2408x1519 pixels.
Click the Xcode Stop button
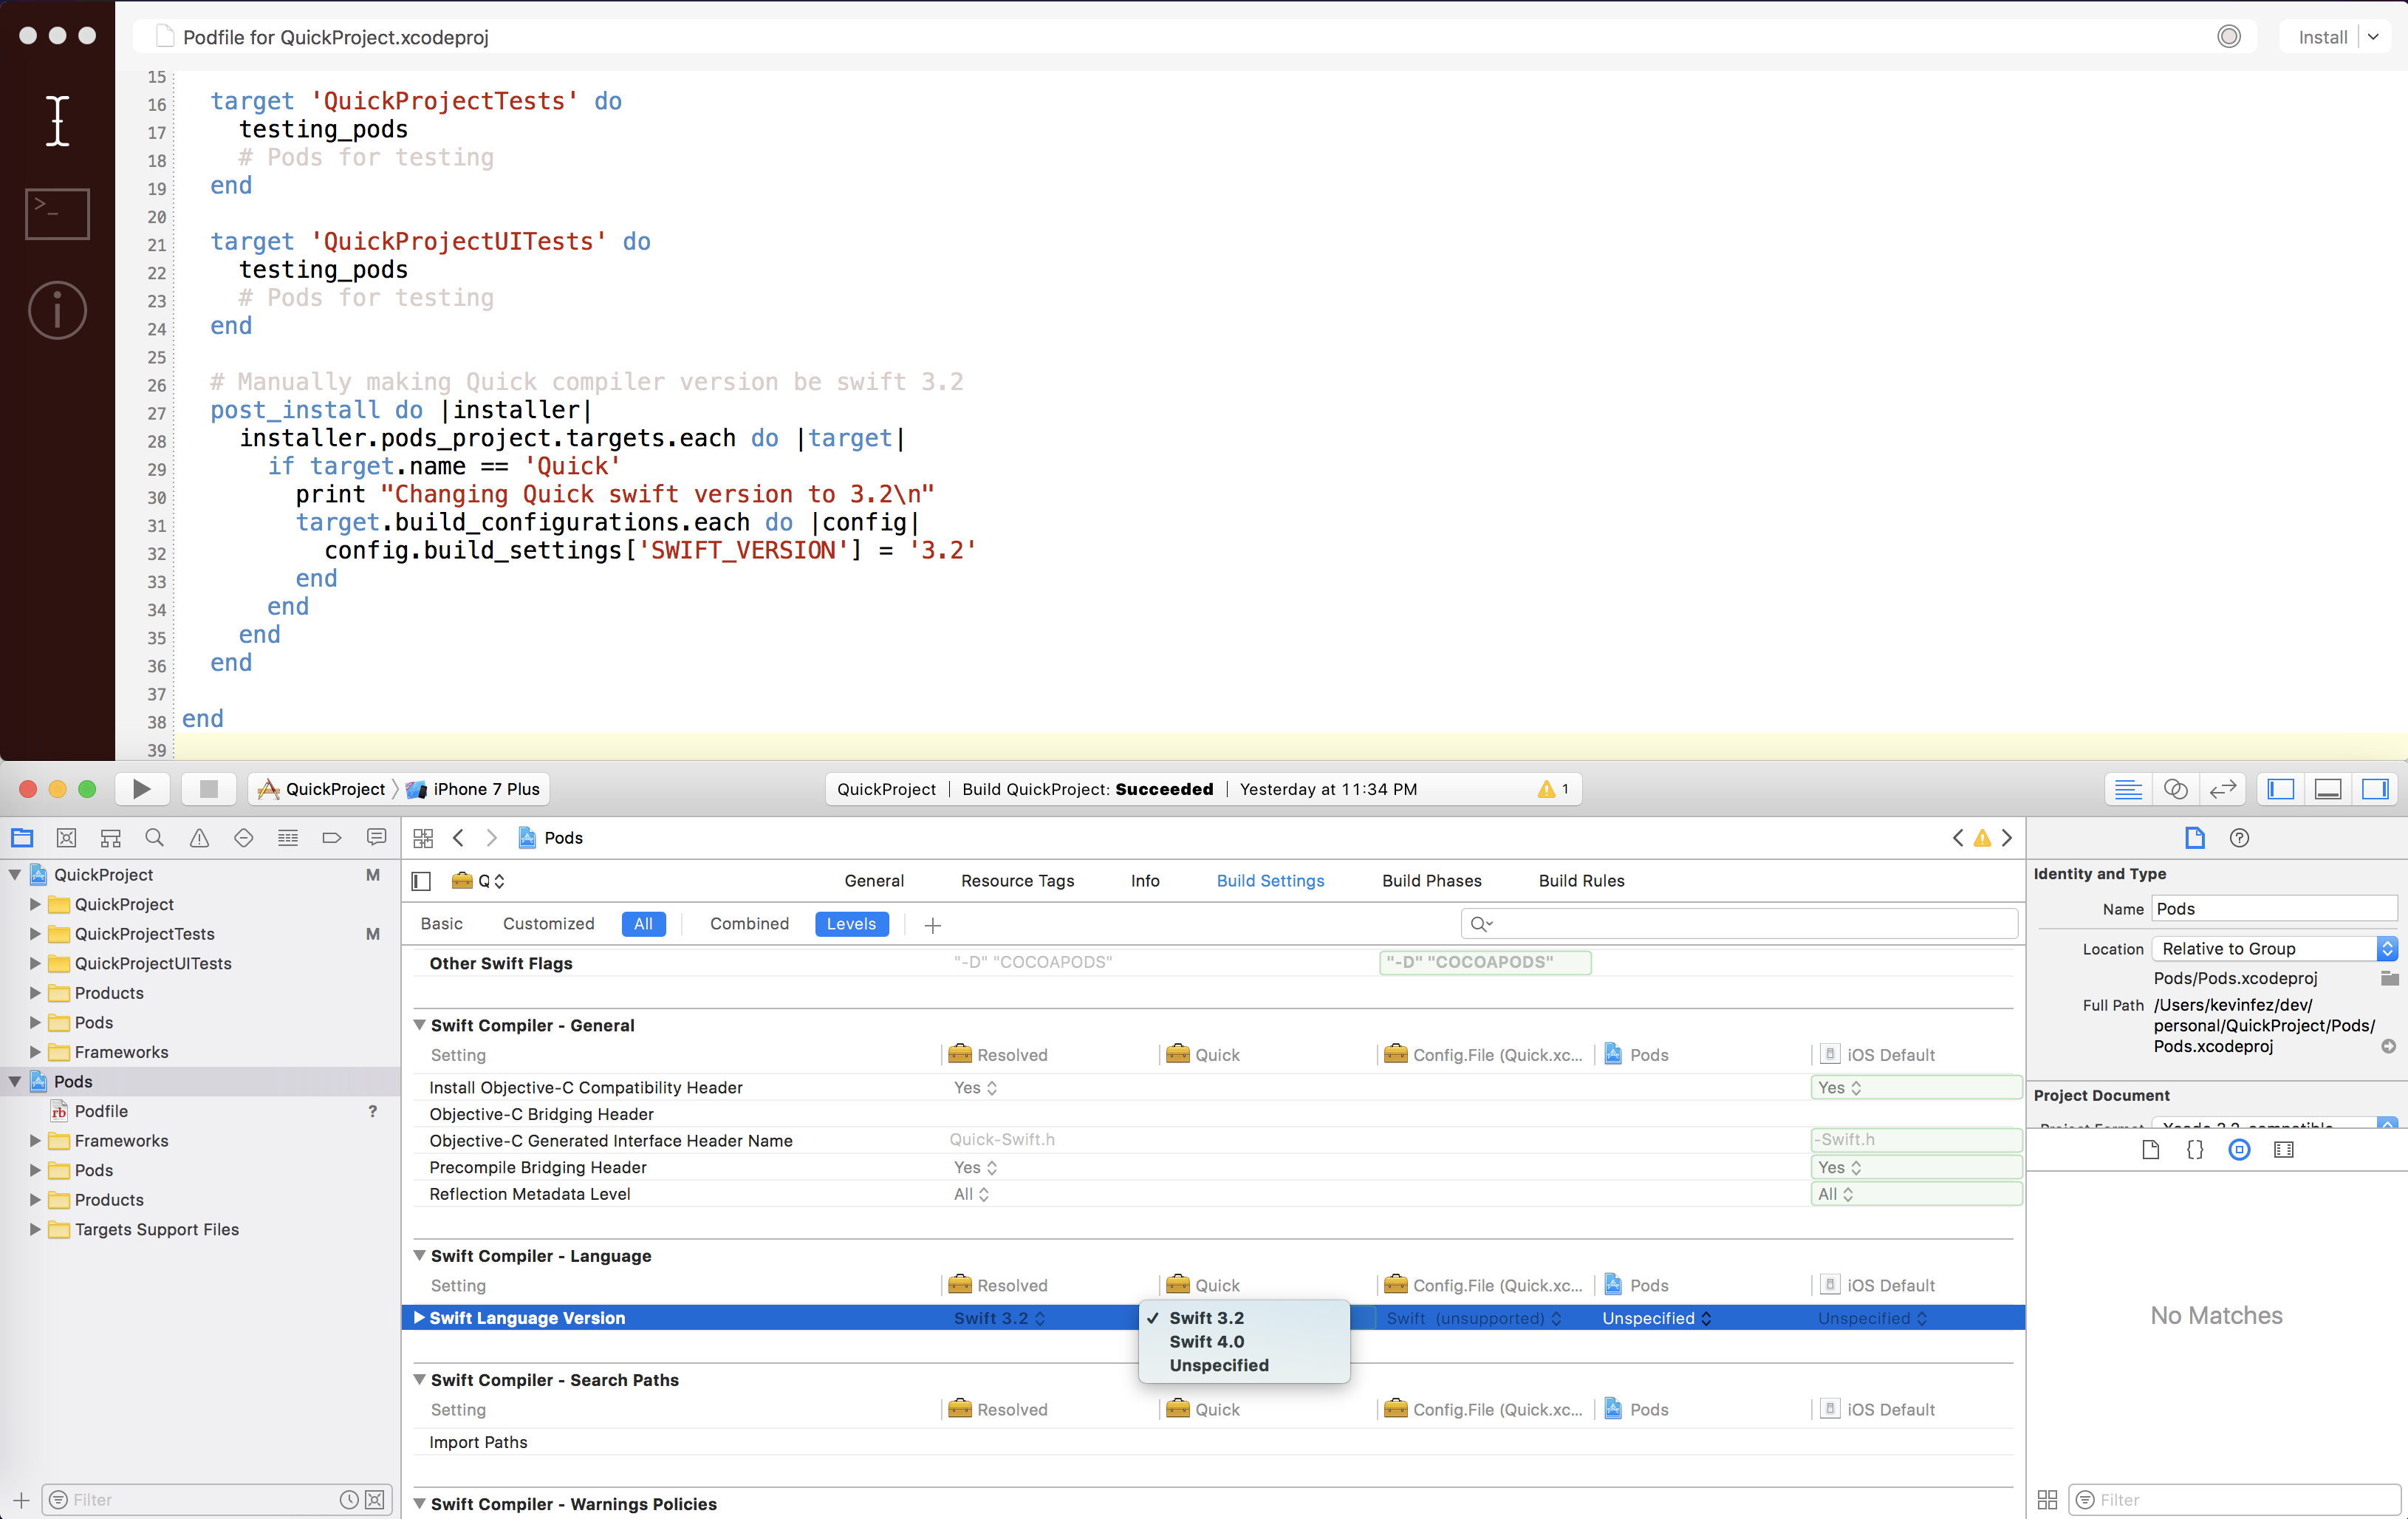(x=209, y=789)
